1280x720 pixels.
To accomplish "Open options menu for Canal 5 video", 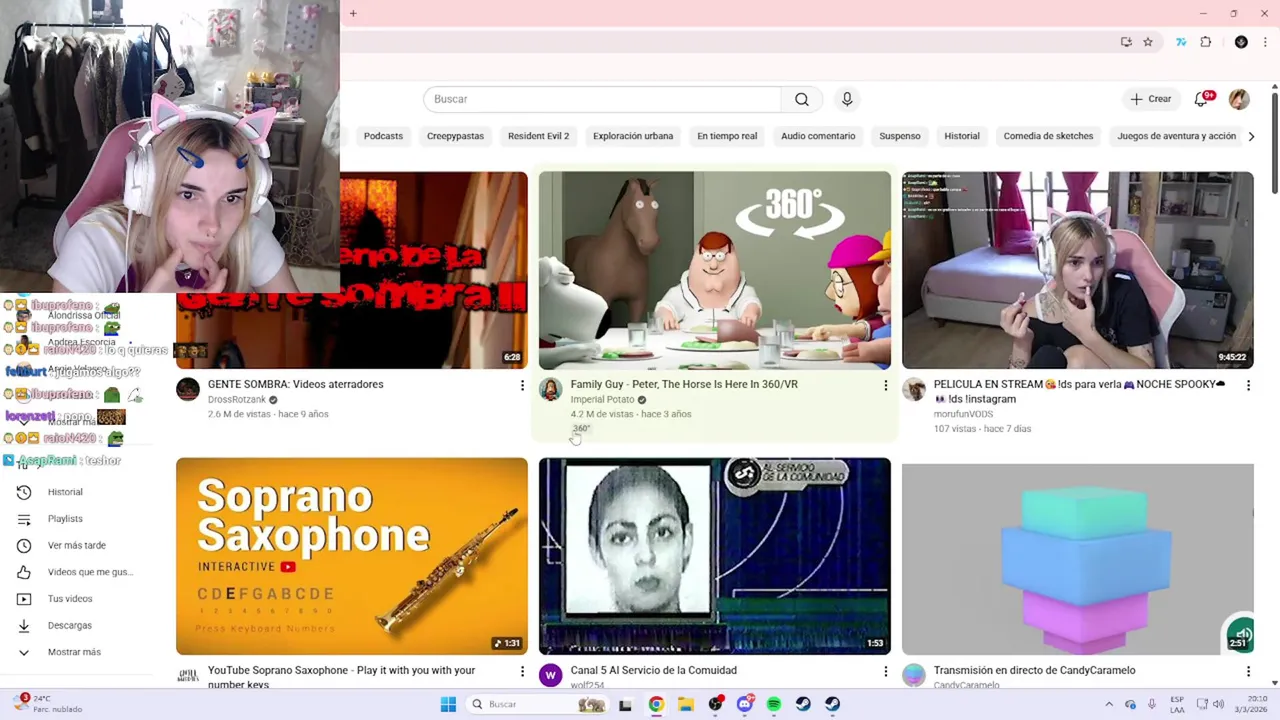I will pyautogui.click(x=884, y=671).
